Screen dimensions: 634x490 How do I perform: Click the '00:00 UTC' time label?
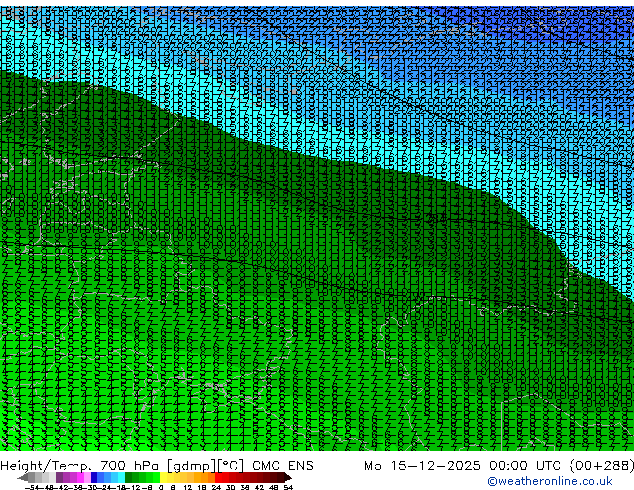pyautogui.click(x=526, y=466)
